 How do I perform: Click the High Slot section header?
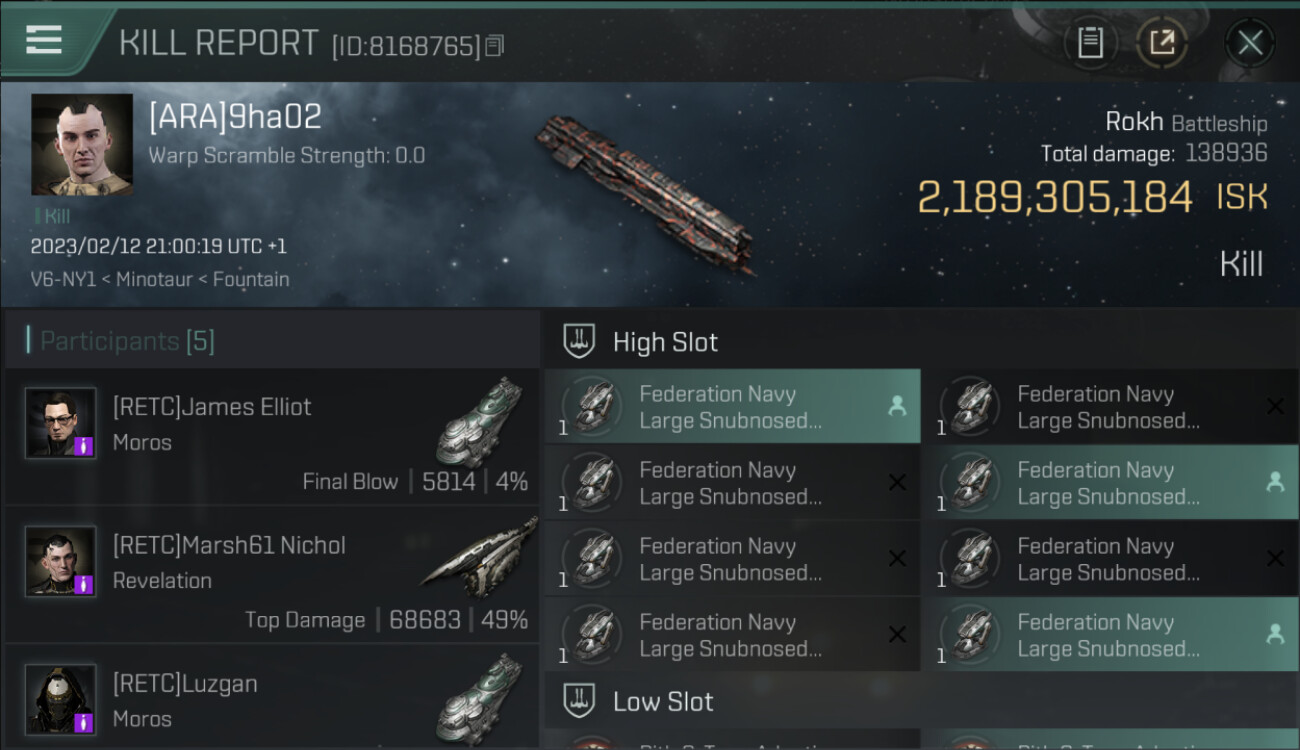click(x=665, y=342)
